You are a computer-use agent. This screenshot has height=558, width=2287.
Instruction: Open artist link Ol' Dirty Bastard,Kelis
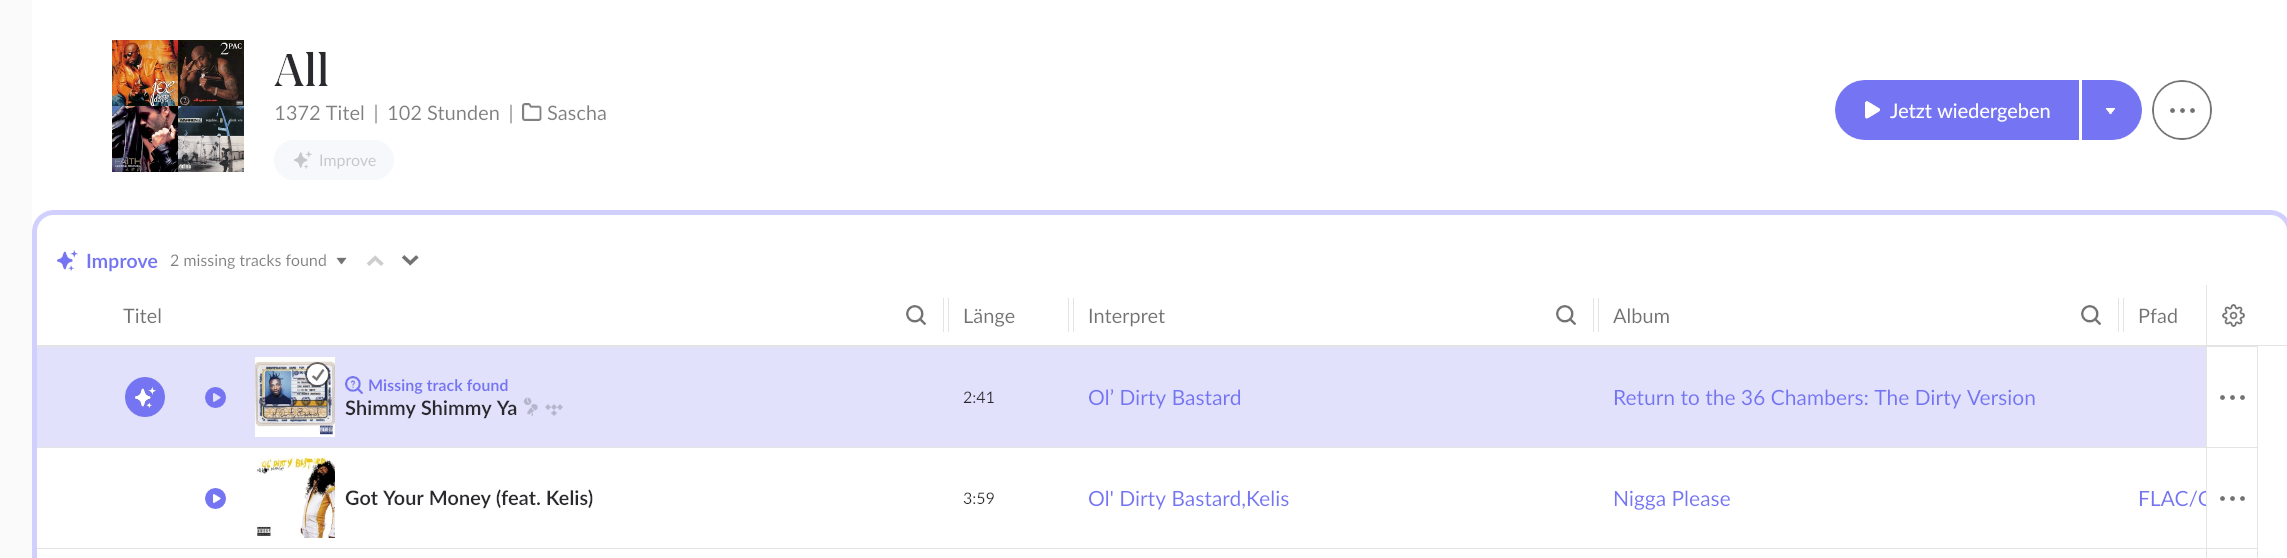click(x=1188, y=498)
